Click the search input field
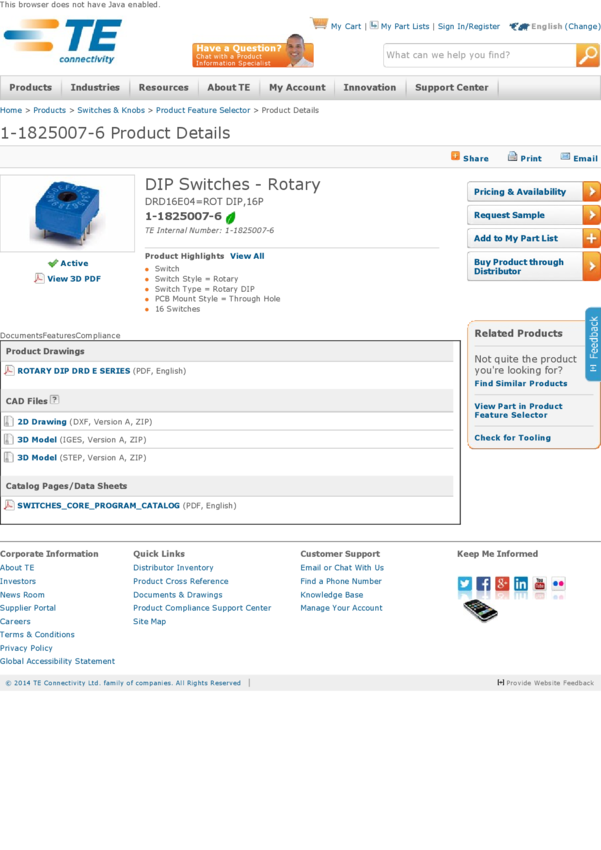 pyautogui.click(x=480, y=55)
